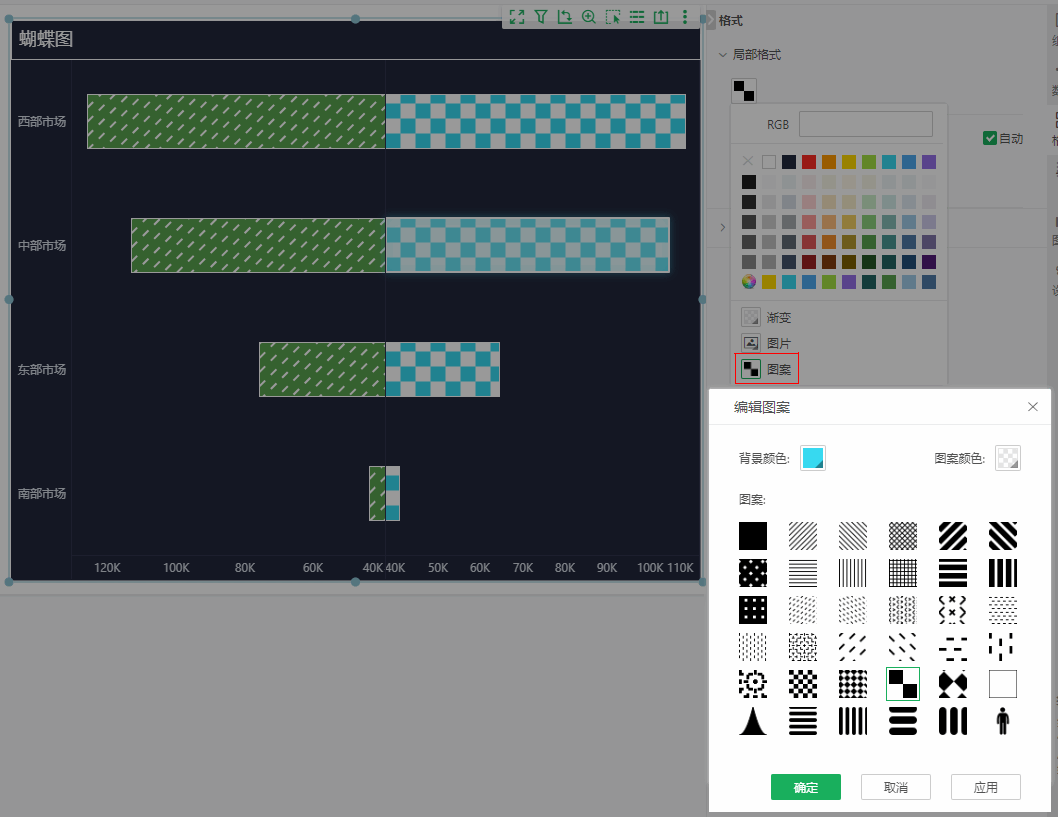Choose the fine crosshatch diamond pattern

tap(903, 536)
